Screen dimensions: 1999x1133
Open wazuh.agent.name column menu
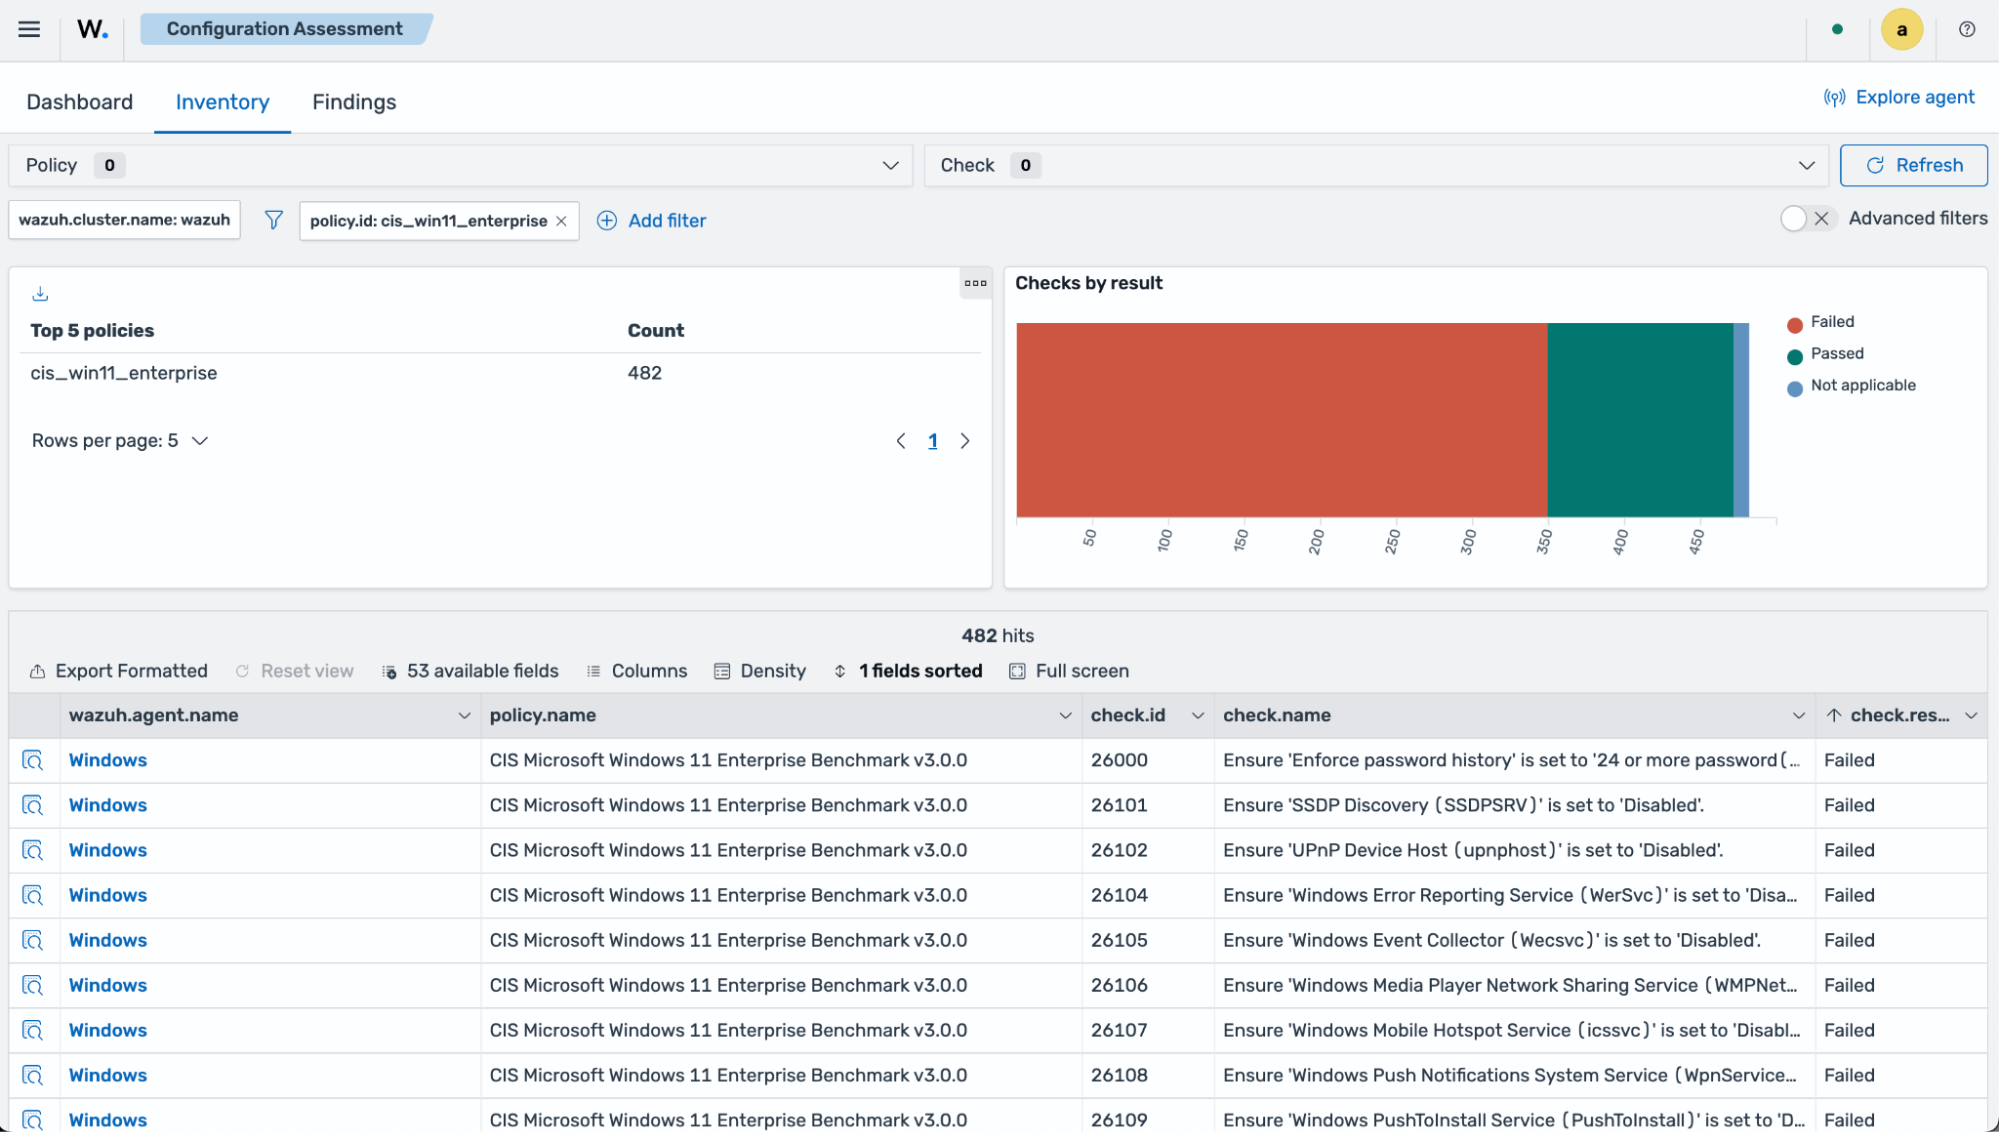pos(464,716)
